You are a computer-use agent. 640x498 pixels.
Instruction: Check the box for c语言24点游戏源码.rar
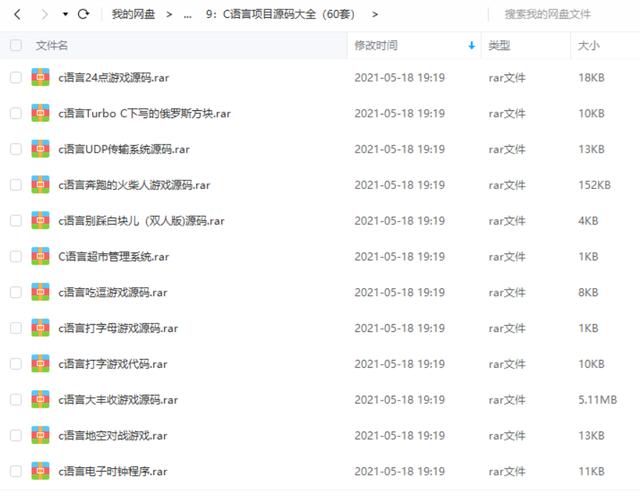16,77
